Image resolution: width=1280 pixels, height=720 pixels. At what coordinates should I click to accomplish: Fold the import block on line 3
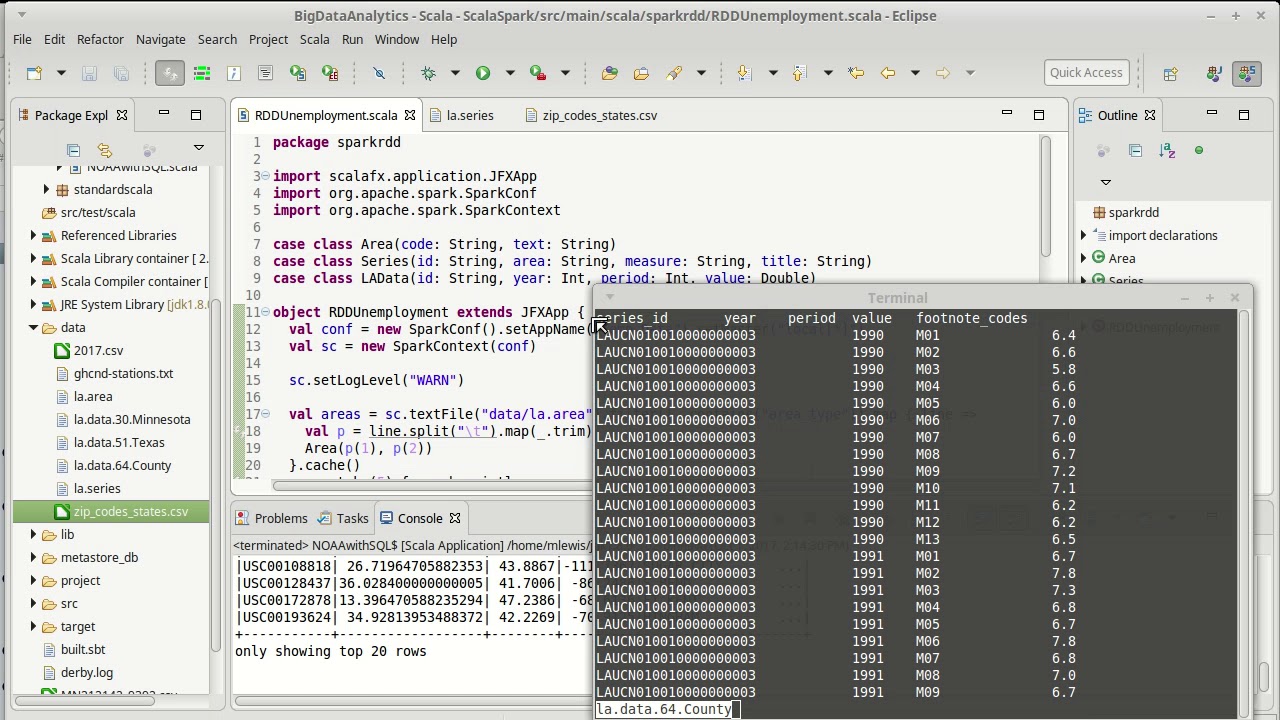[265, 177]
